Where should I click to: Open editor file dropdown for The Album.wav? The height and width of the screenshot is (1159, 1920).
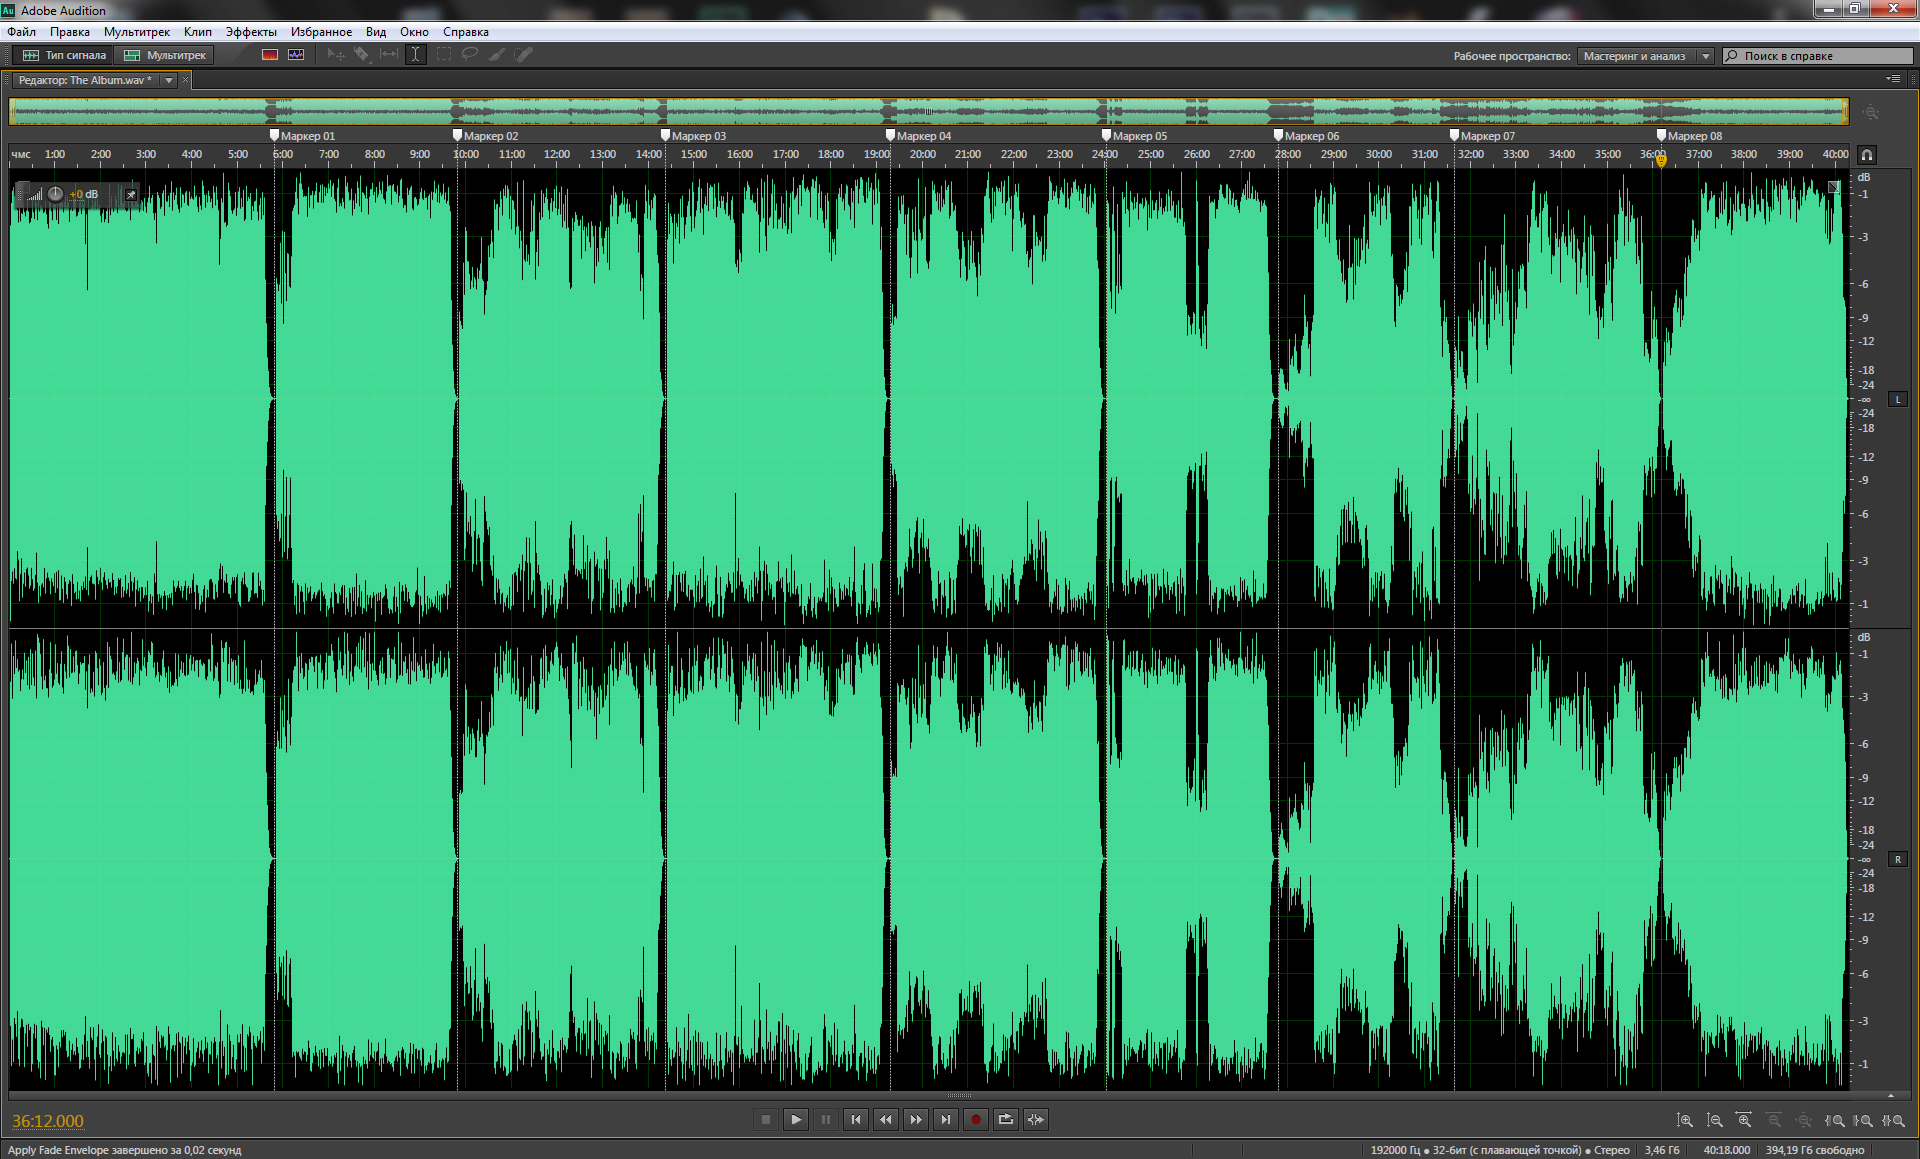(169, 80)
